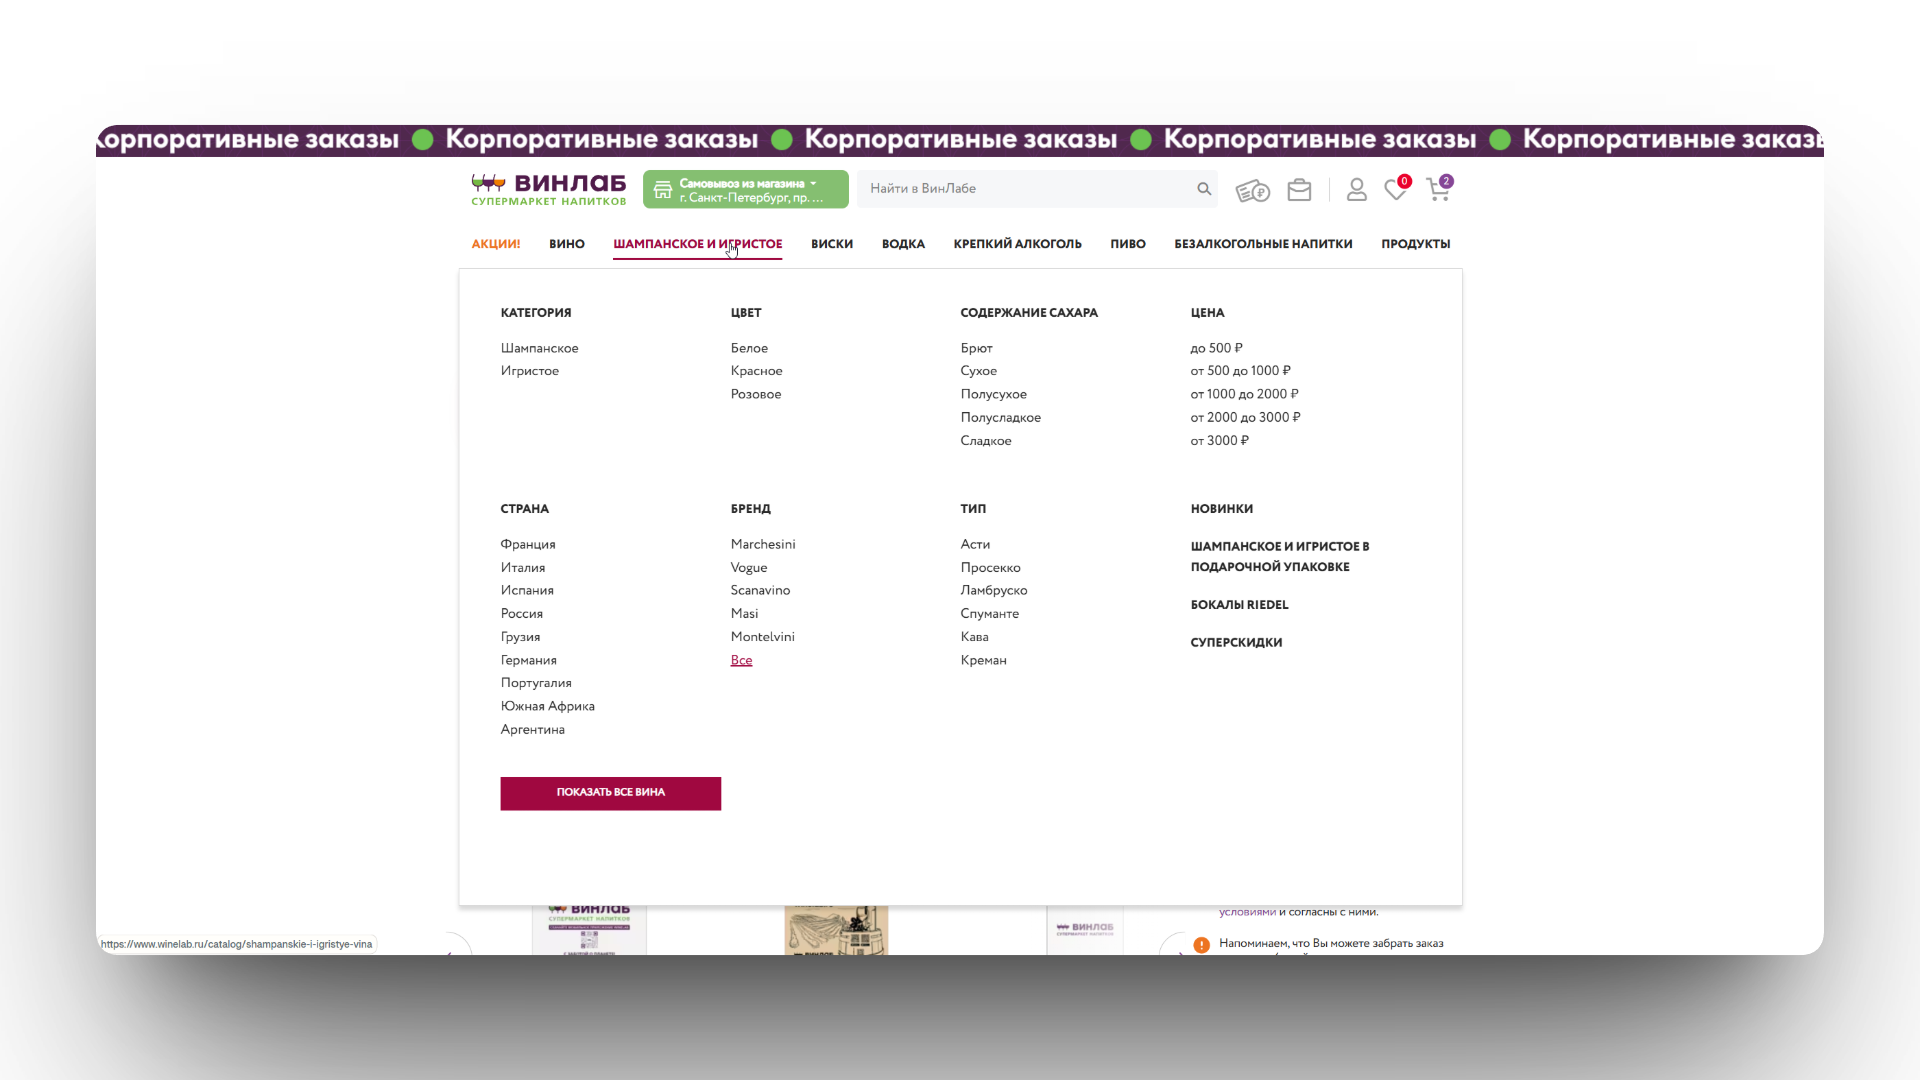Open the АКЦИИ! menu item

(x=496, y=244)
